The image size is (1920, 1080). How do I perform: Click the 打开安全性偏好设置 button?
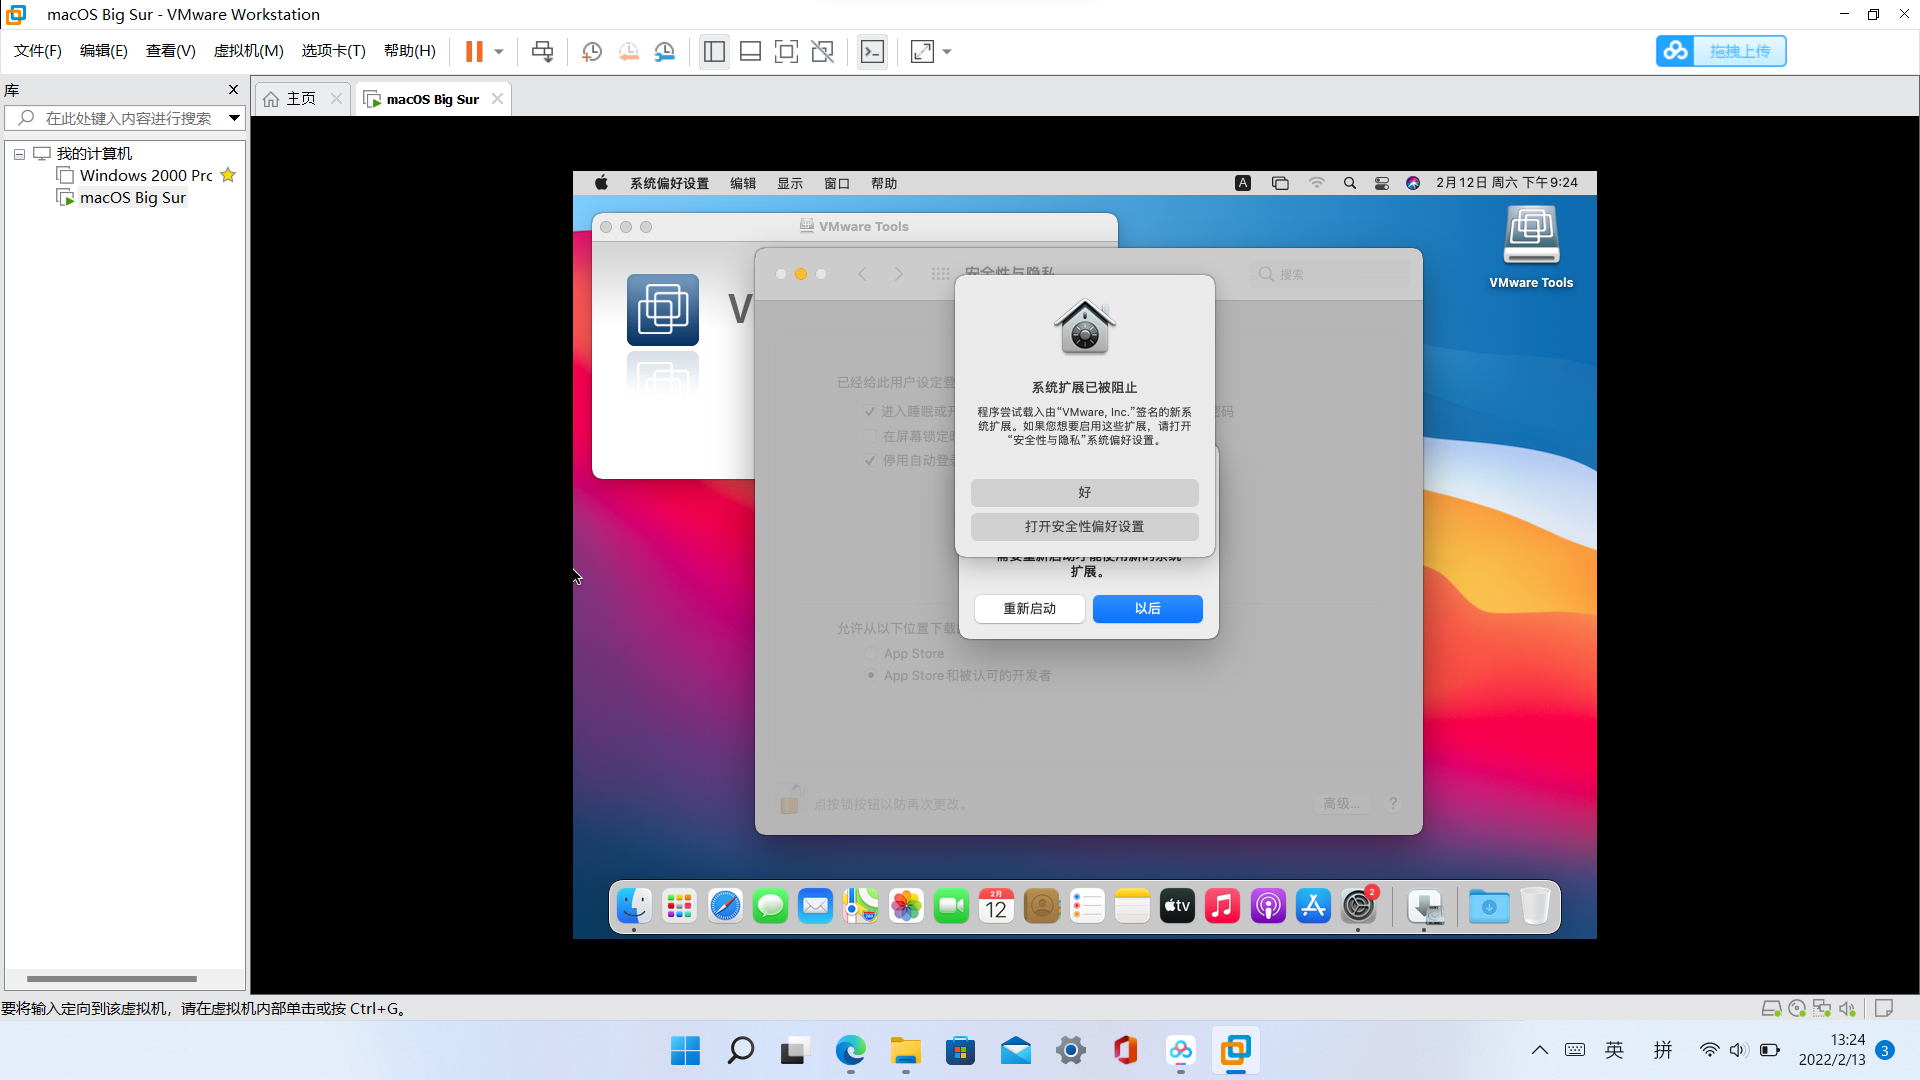[x=1084, y=526]
